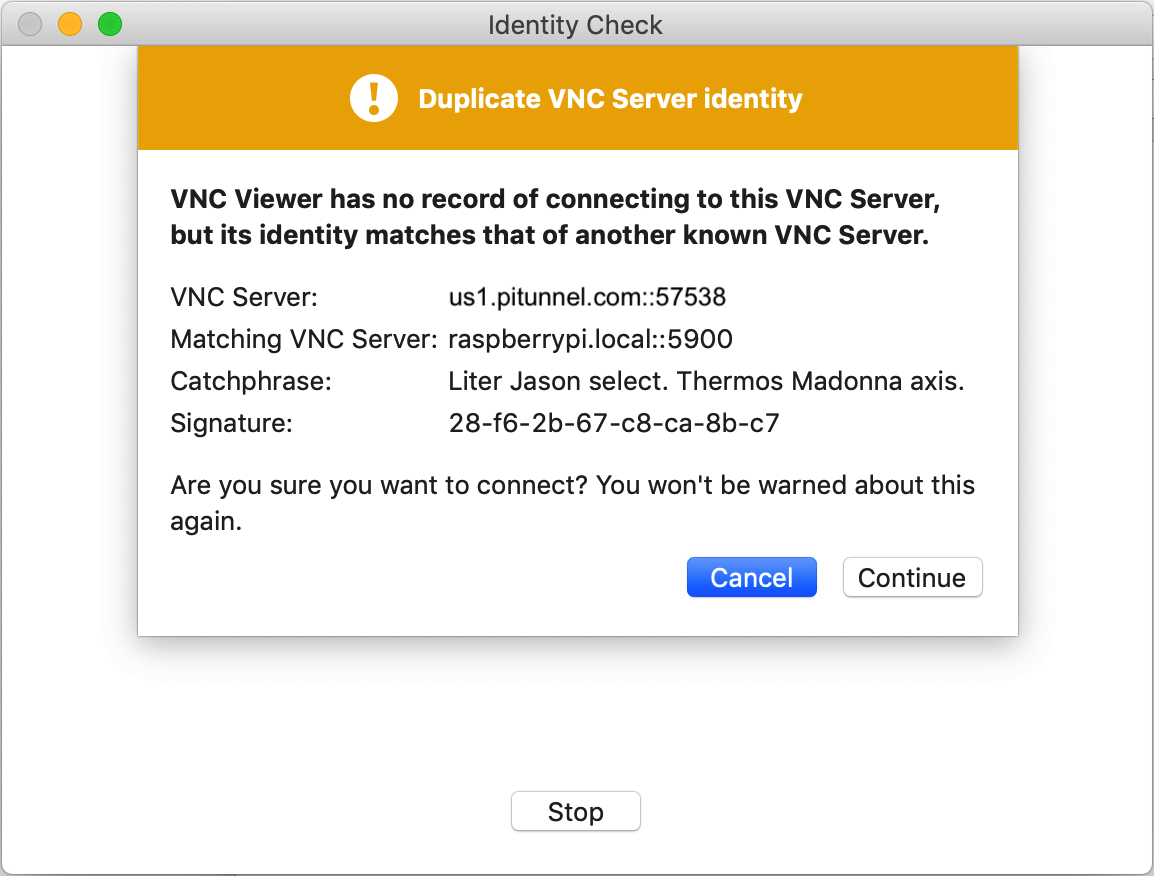The width and height of the screenshot is (1154, 876).
Task: Cancel the VNC connection
Action: coord(751,578)
